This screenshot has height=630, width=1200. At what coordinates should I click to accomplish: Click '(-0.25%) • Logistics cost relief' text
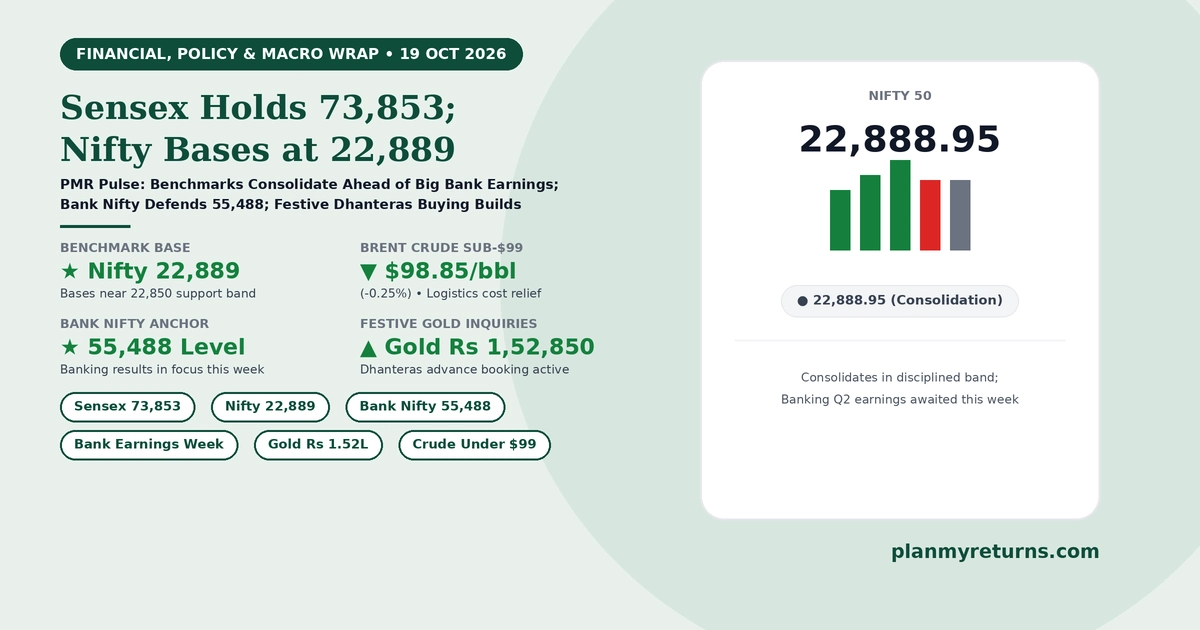click(x=450, y=294)
